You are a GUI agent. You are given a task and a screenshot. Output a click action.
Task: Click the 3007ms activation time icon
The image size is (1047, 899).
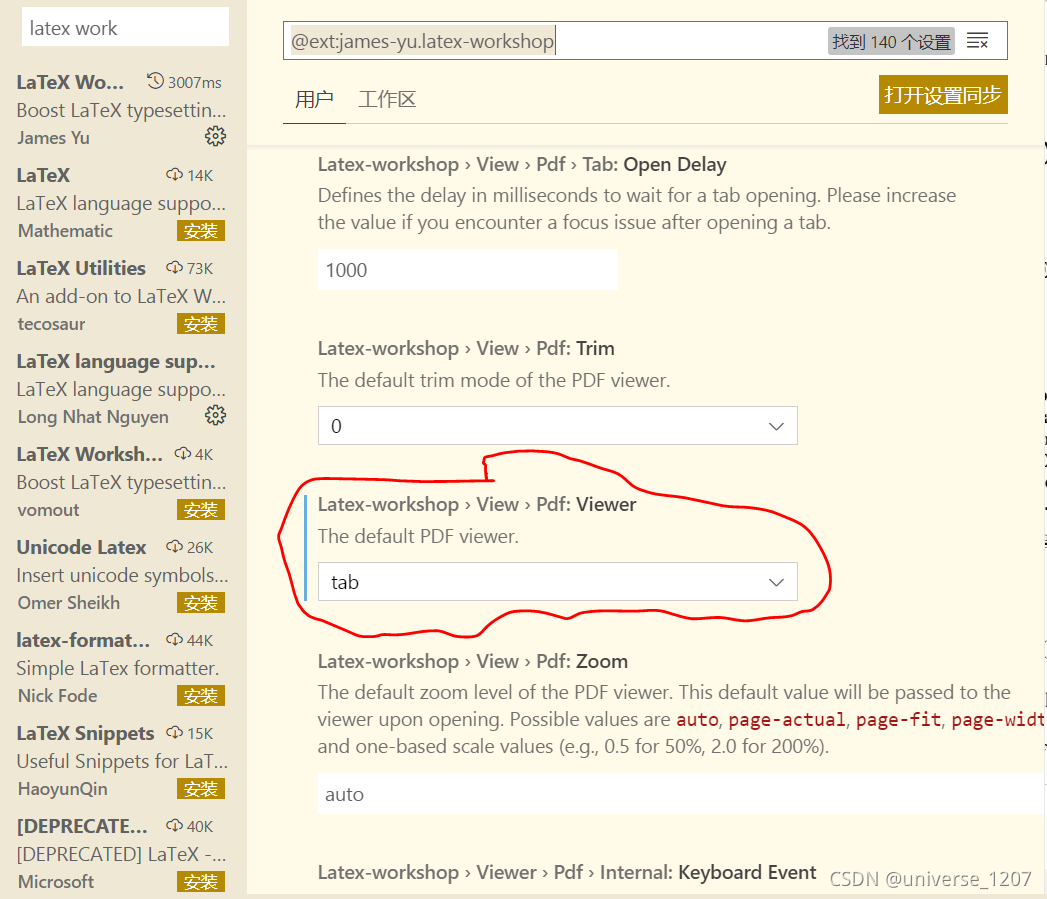(x=156, y=81)
